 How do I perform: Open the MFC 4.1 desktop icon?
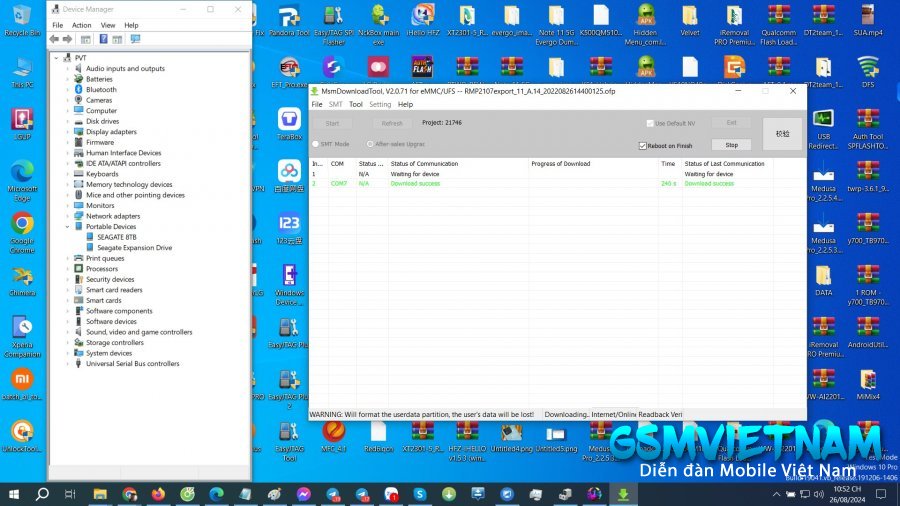click(333, 436)
